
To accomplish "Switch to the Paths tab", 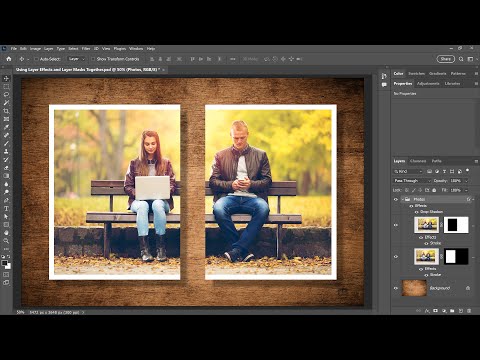I will (437, 161).
